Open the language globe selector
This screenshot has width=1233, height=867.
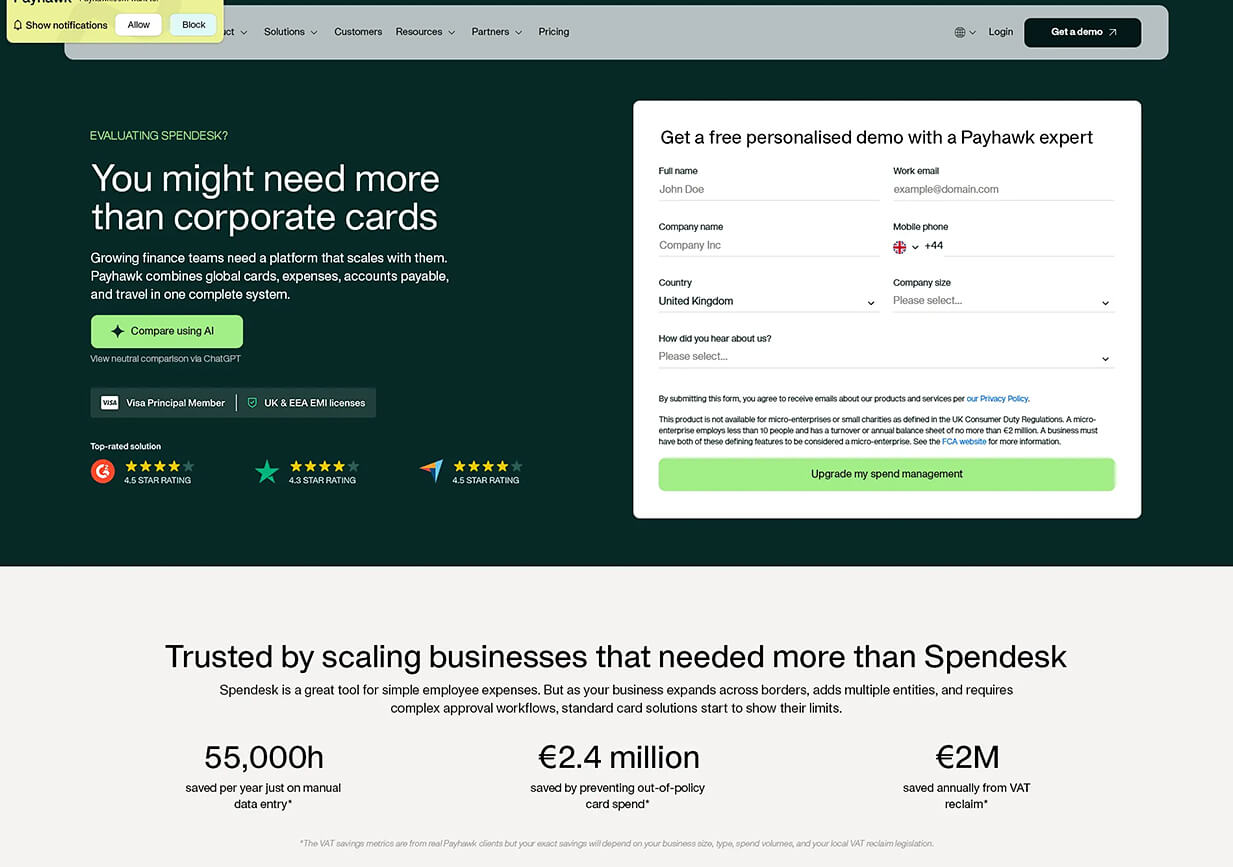tap(962, 31)
